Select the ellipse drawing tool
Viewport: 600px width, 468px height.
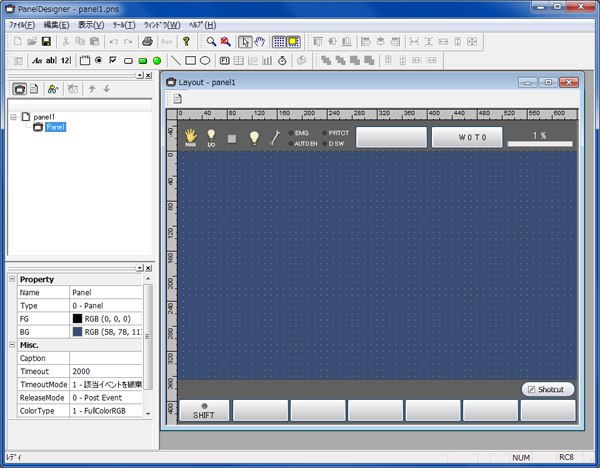205,61
